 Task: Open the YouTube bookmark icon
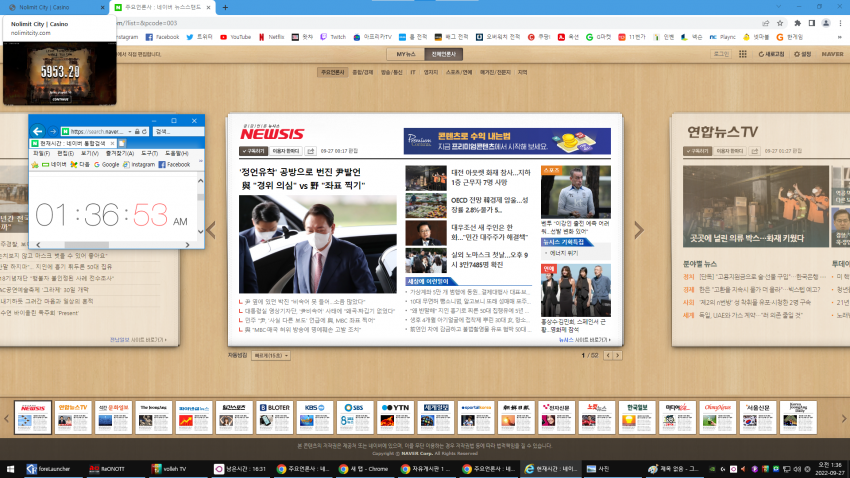point(223,37)
